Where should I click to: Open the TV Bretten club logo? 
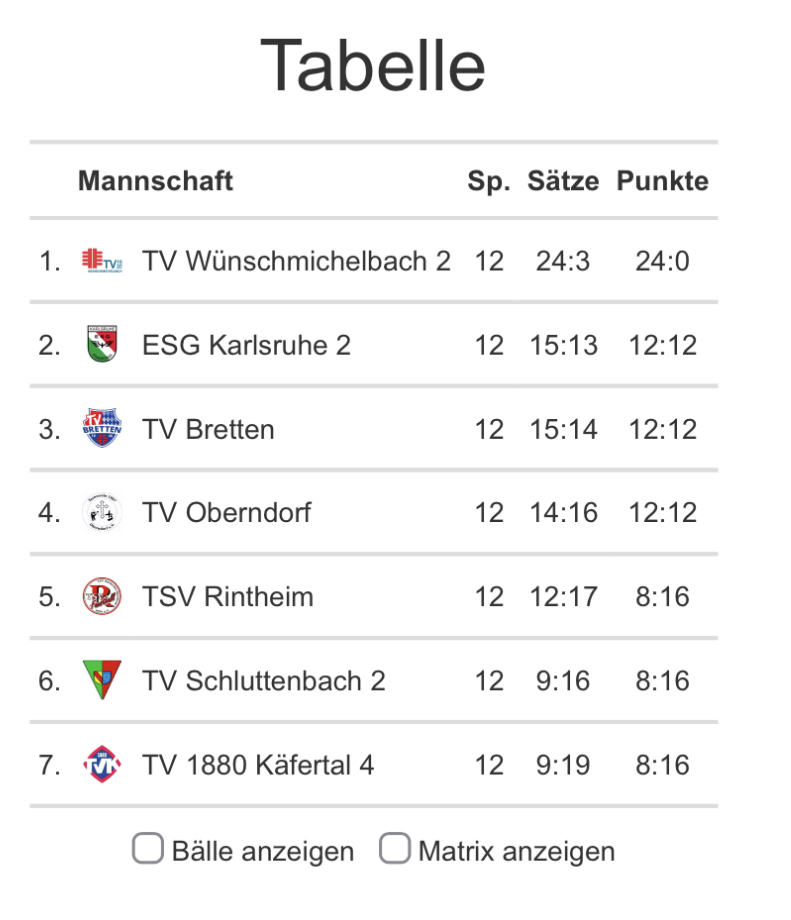tap(102, 428)
